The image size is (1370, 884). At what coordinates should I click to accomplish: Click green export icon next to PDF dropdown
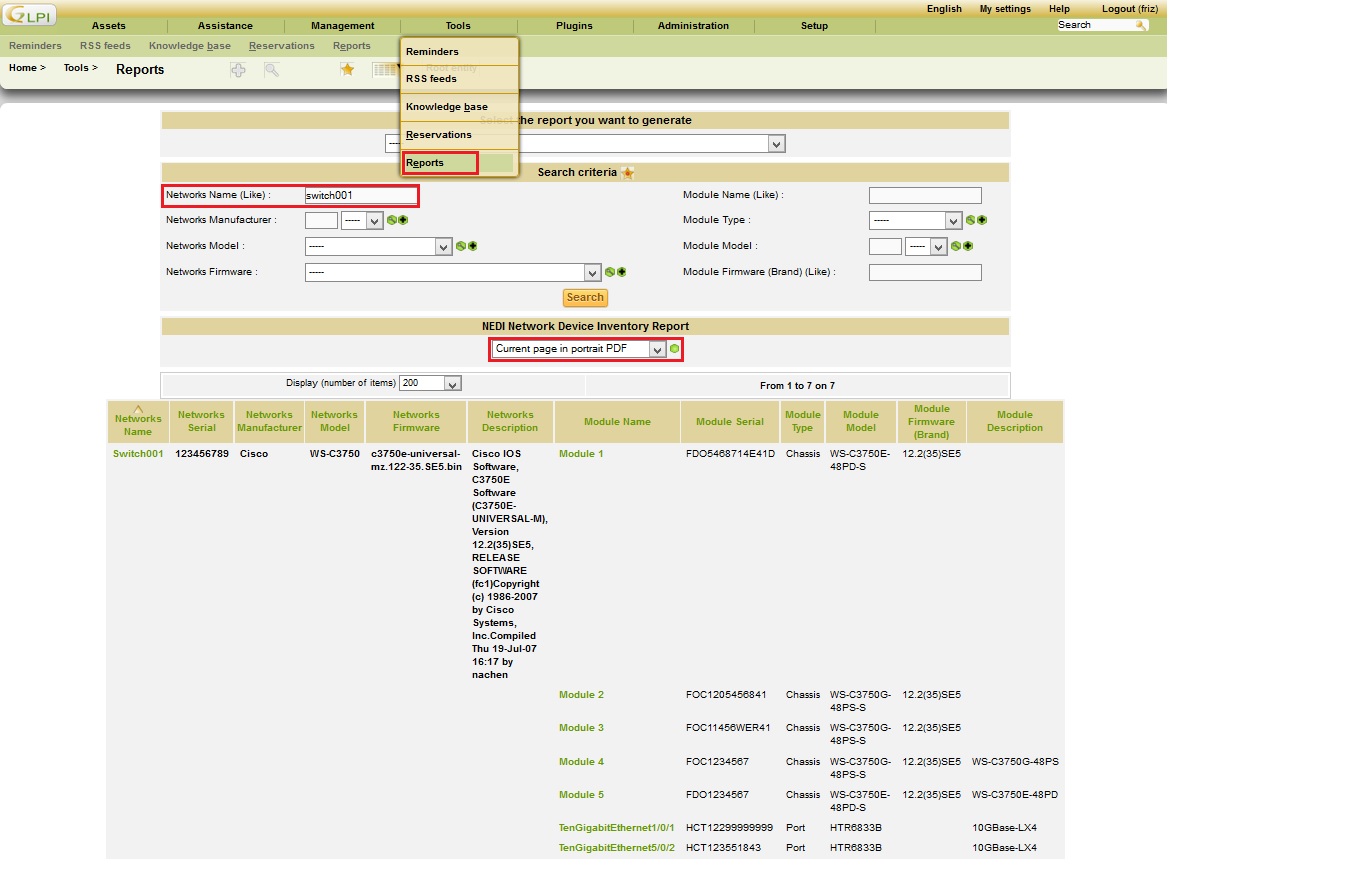pos(675,349)
